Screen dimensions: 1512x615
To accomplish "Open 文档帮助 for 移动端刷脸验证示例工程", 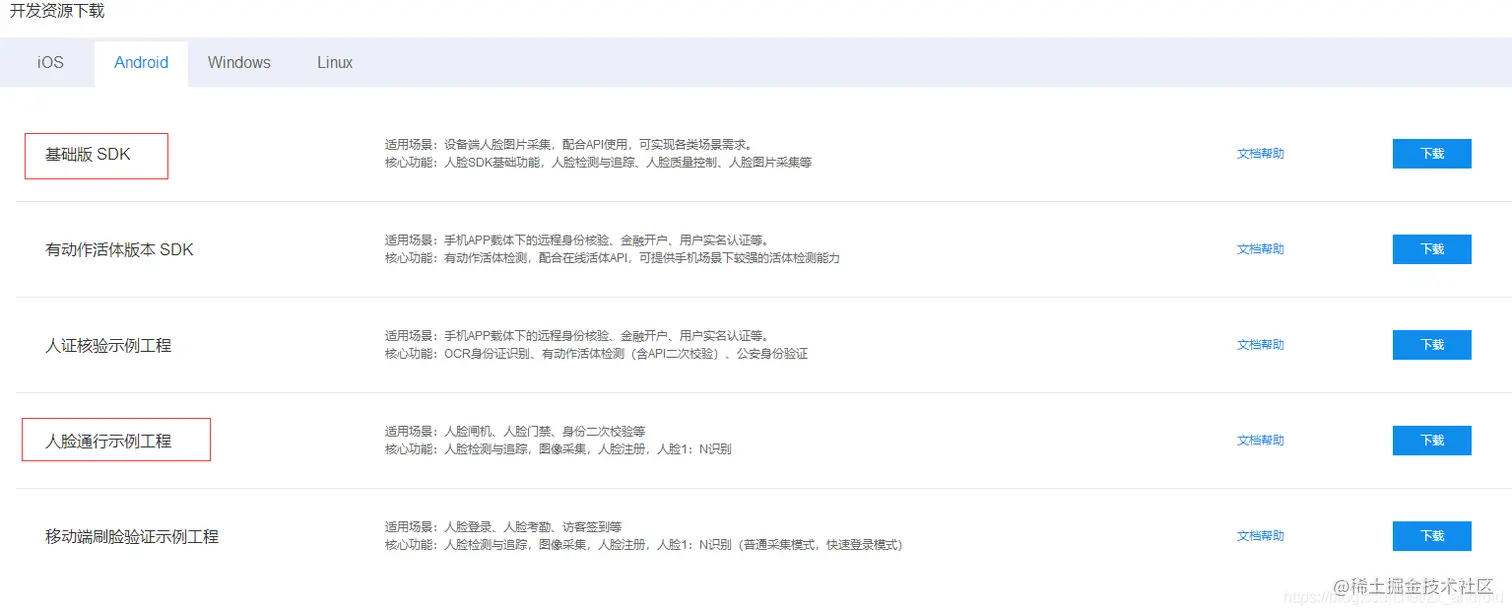I will pos(1259,535).
